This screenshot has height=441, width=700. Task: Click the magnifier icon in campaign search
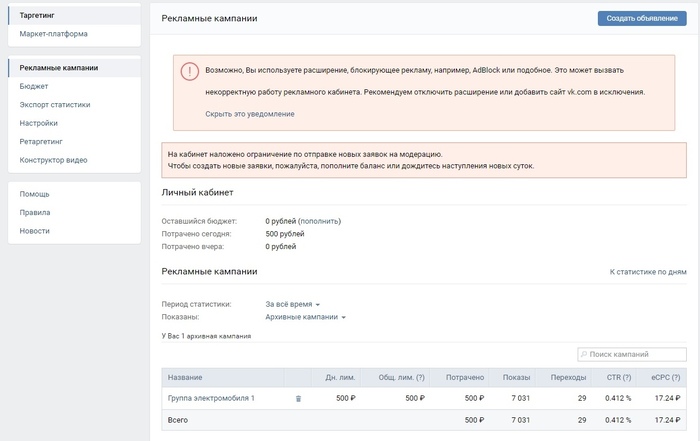(x=584, y=355)
